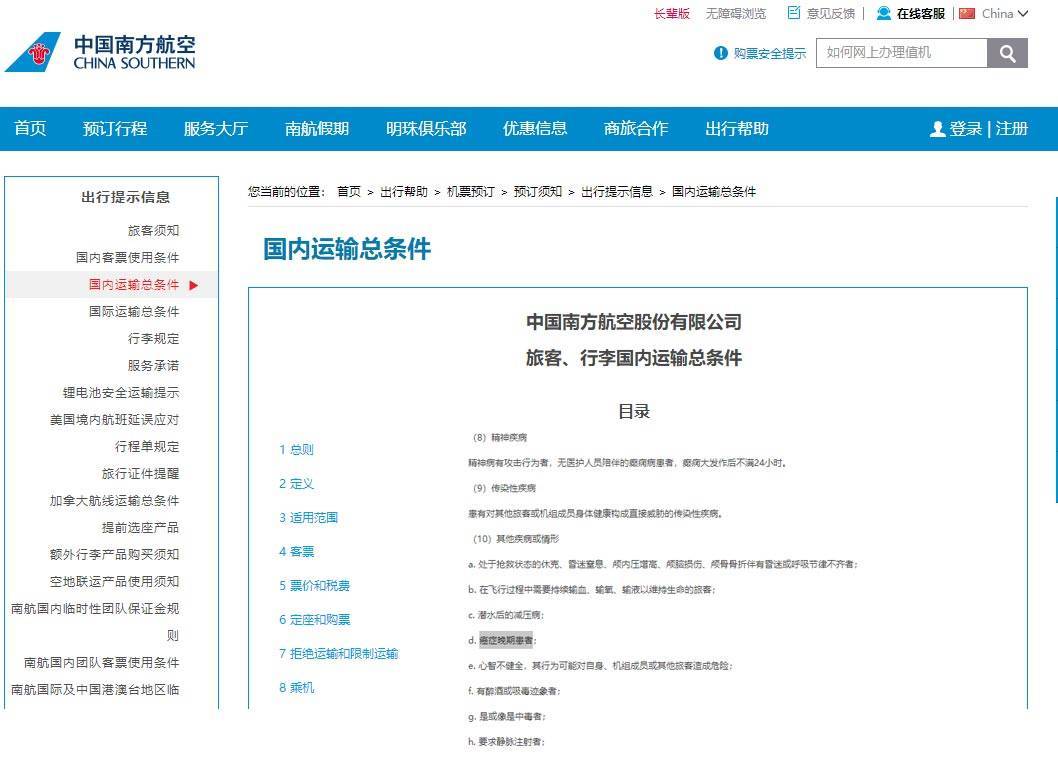Click the 注册 register link
Screen dimensions: 1058x757
coord(1012,129)
